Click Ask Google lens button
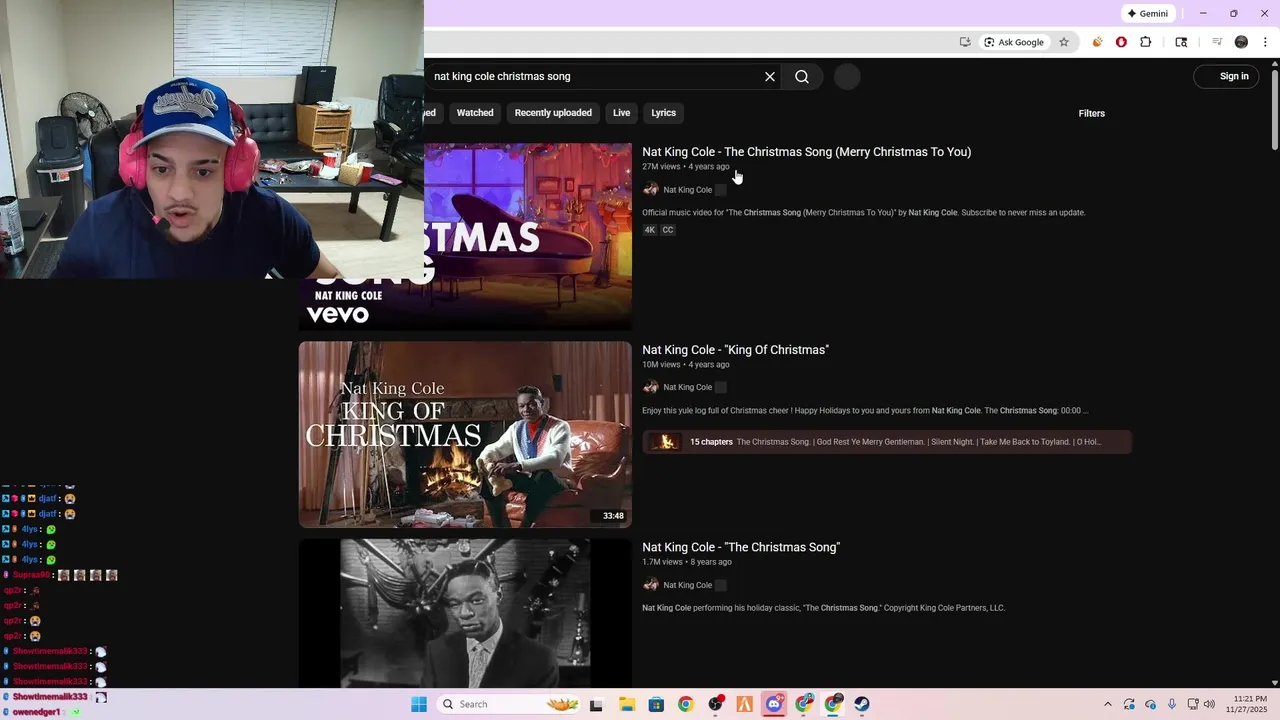 (1013, 42)
